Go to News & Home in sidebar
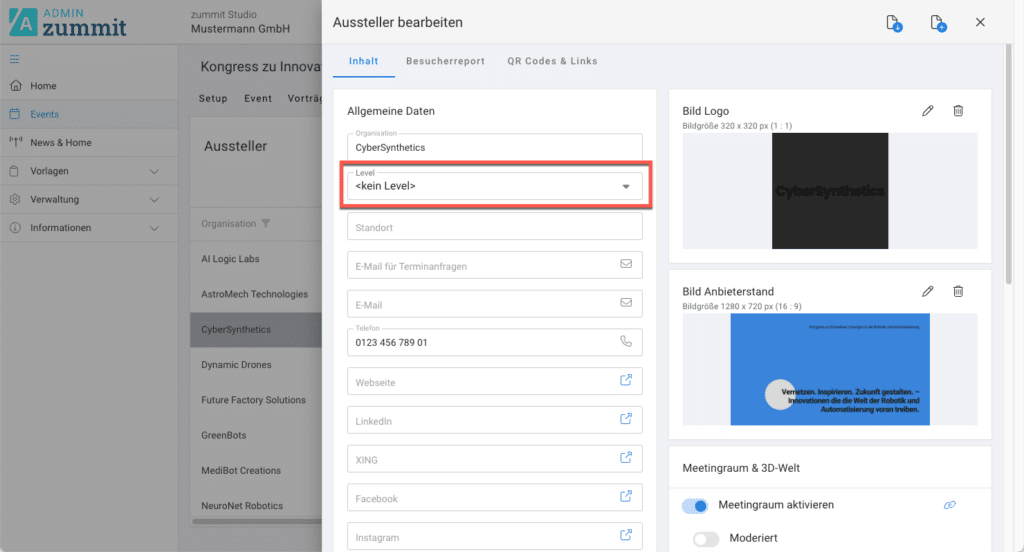This screenshot has height=552, width=1024. click(x=60, y=143)
